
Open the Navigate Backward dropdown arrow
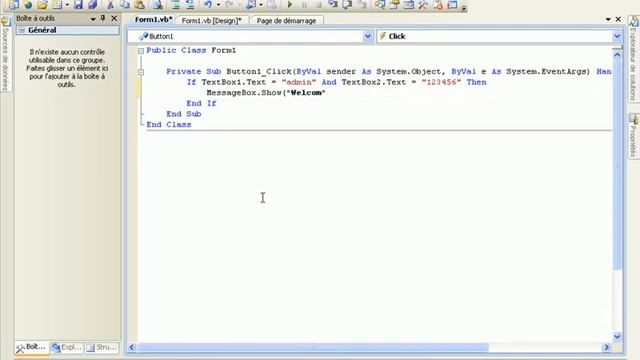tap(261, 5)
